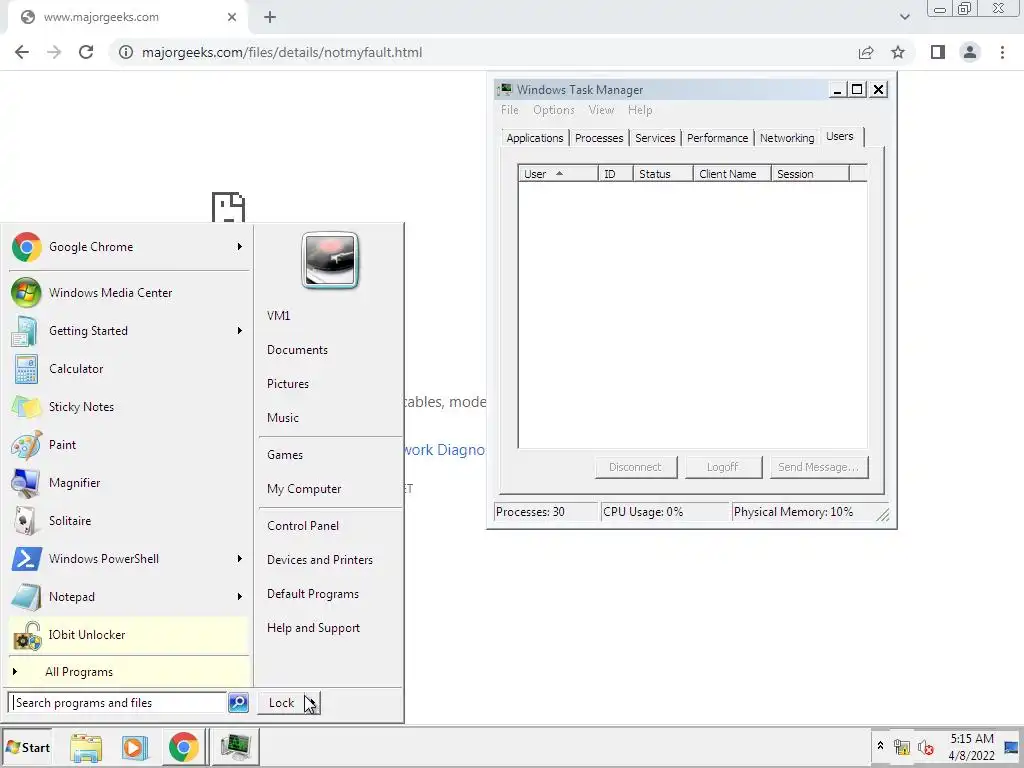
Task: Expand Windows PowerShell submenu arrow
Action: (x=240, y=558)
